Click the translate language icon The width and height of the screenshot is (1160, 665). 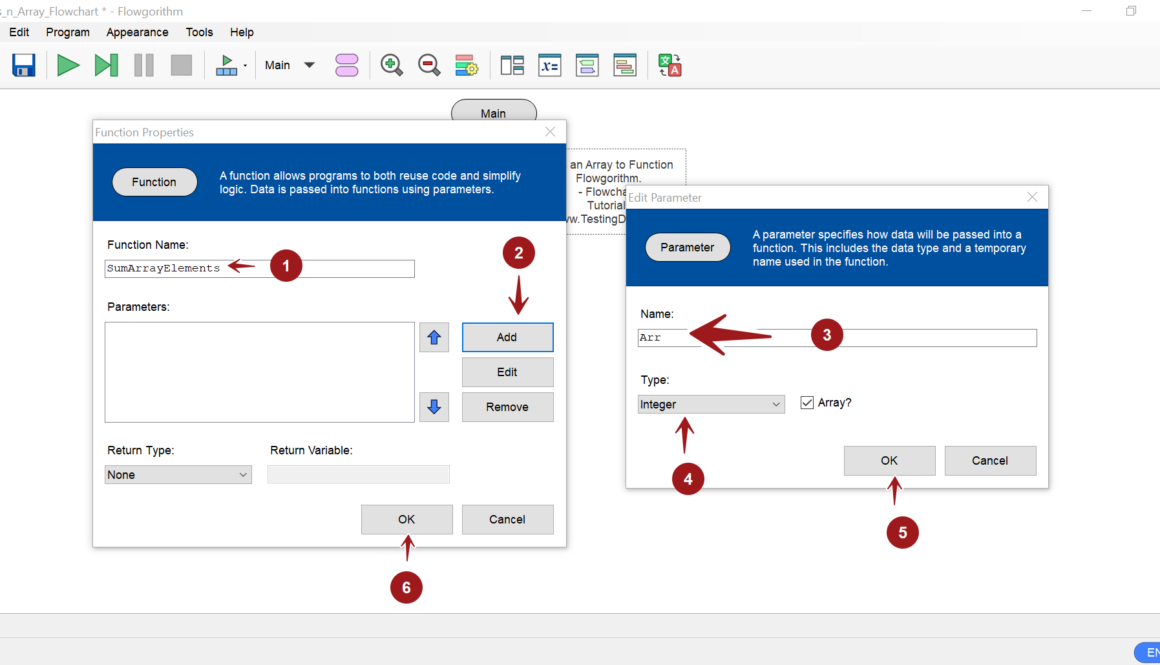(x=669, y=66)
